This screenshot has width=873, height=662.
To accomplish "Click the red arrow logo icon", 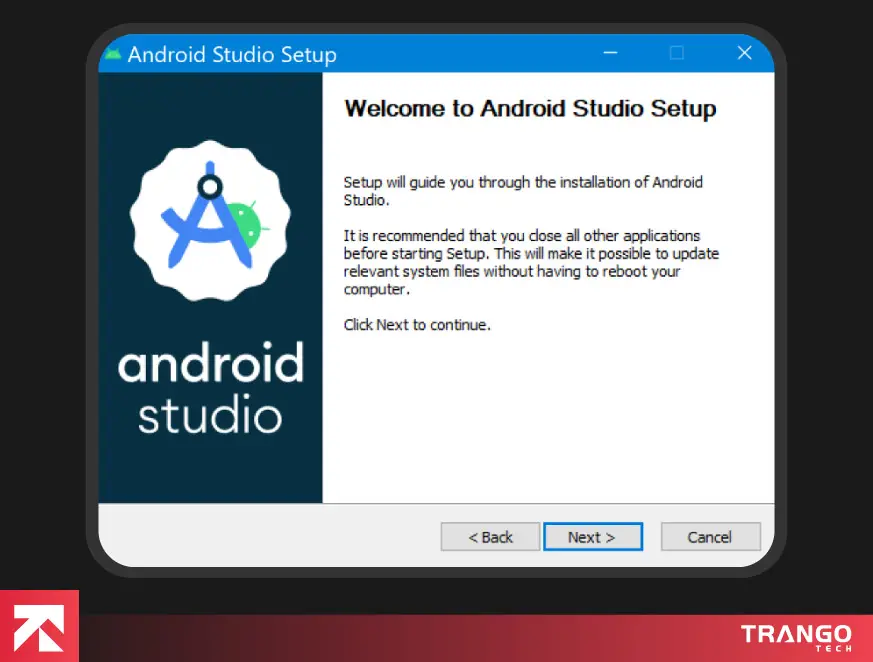I will point(39,626).
